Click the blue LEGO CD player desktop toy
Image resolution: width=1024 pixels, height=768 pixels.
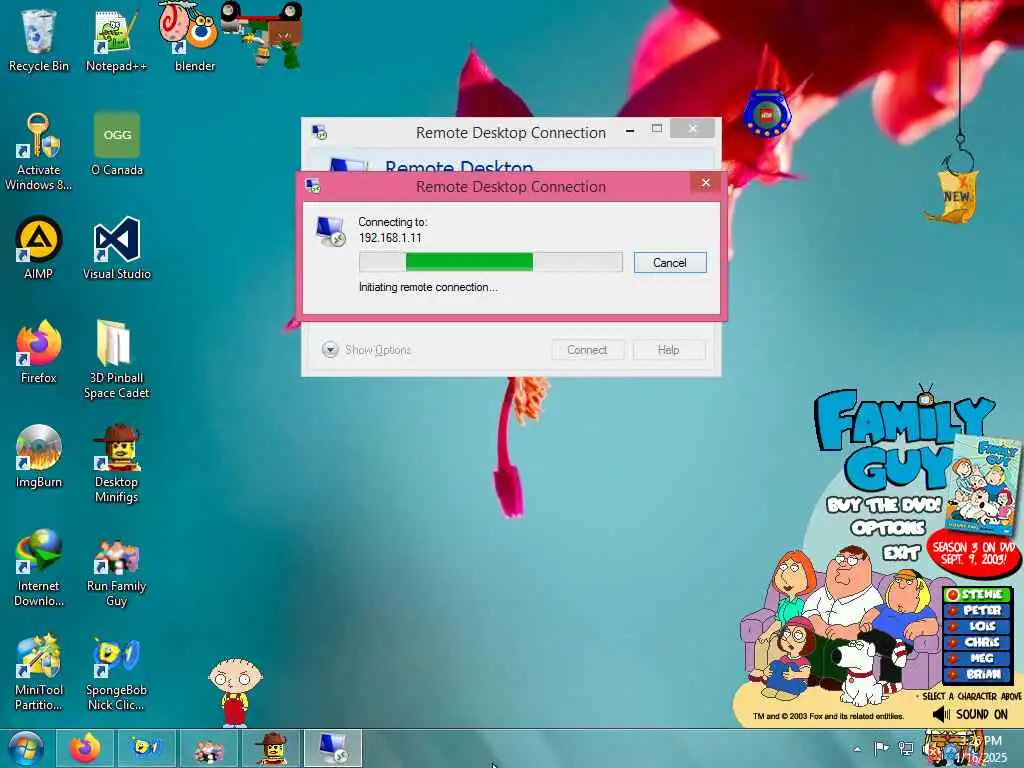coord(766,114)
